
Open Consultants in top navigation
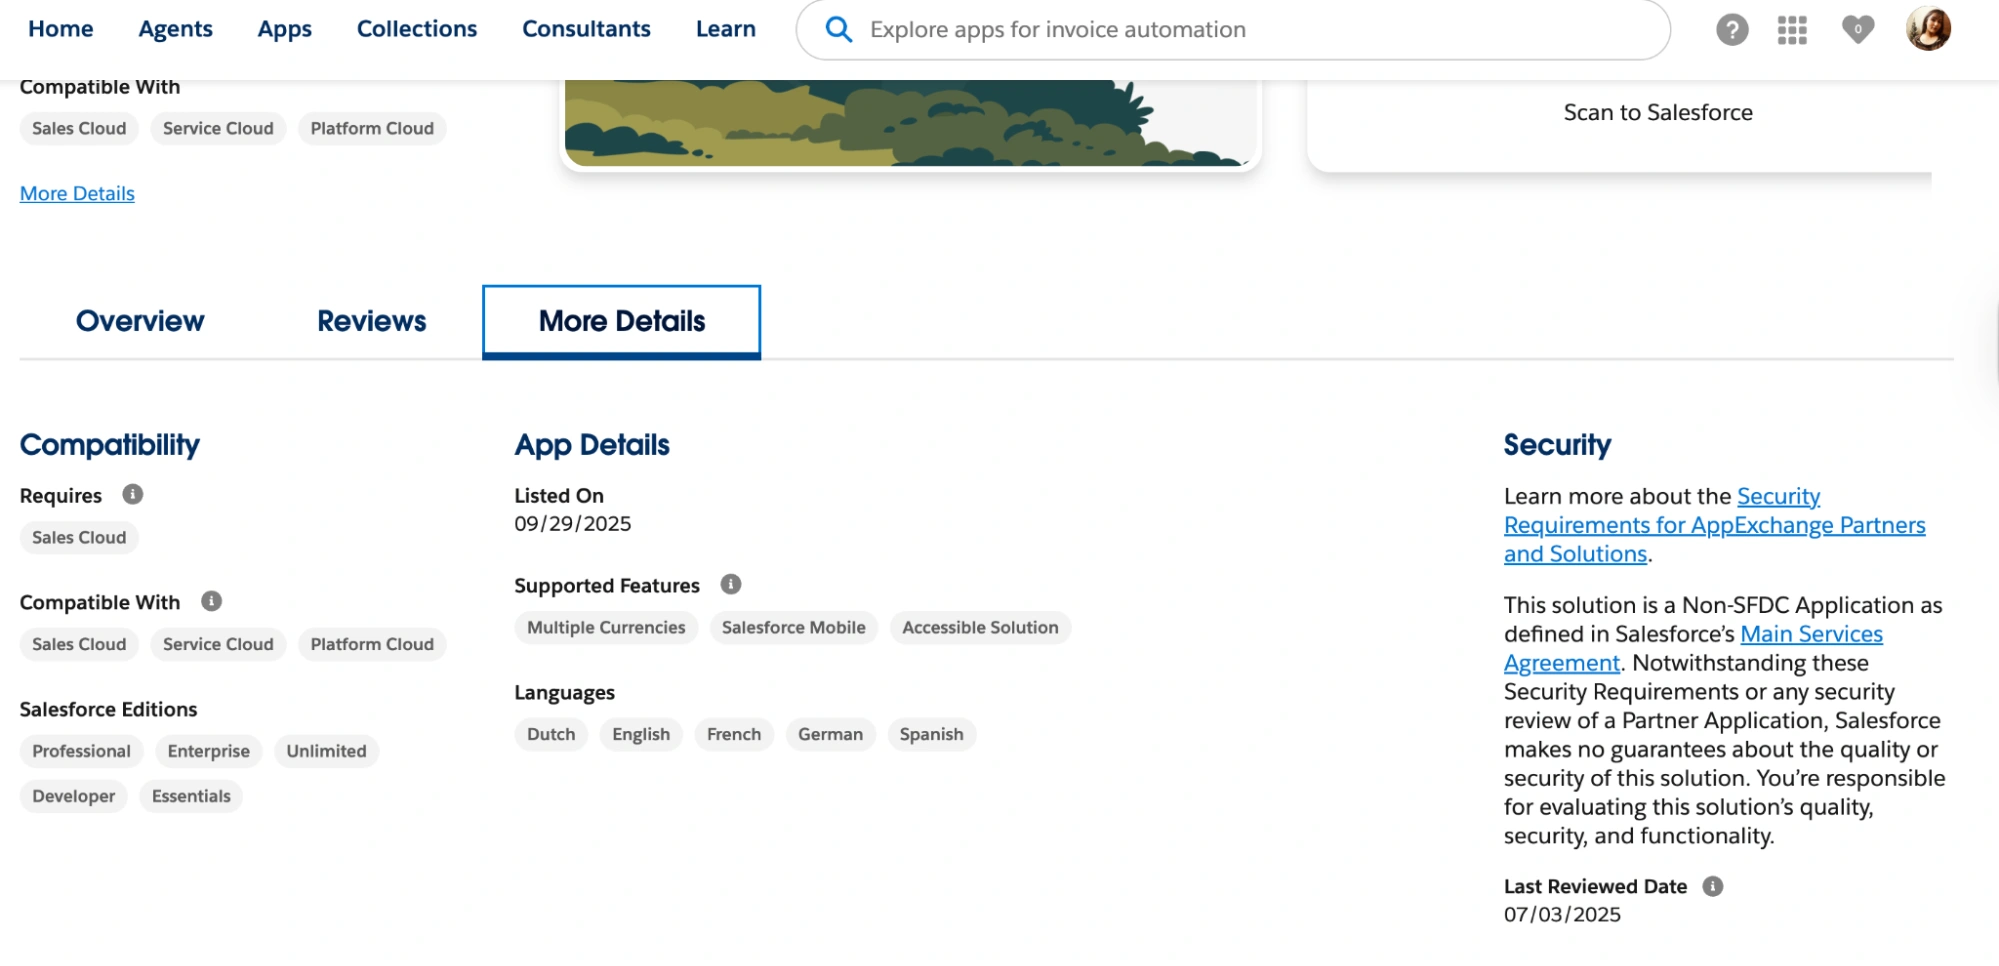(586, 29)
